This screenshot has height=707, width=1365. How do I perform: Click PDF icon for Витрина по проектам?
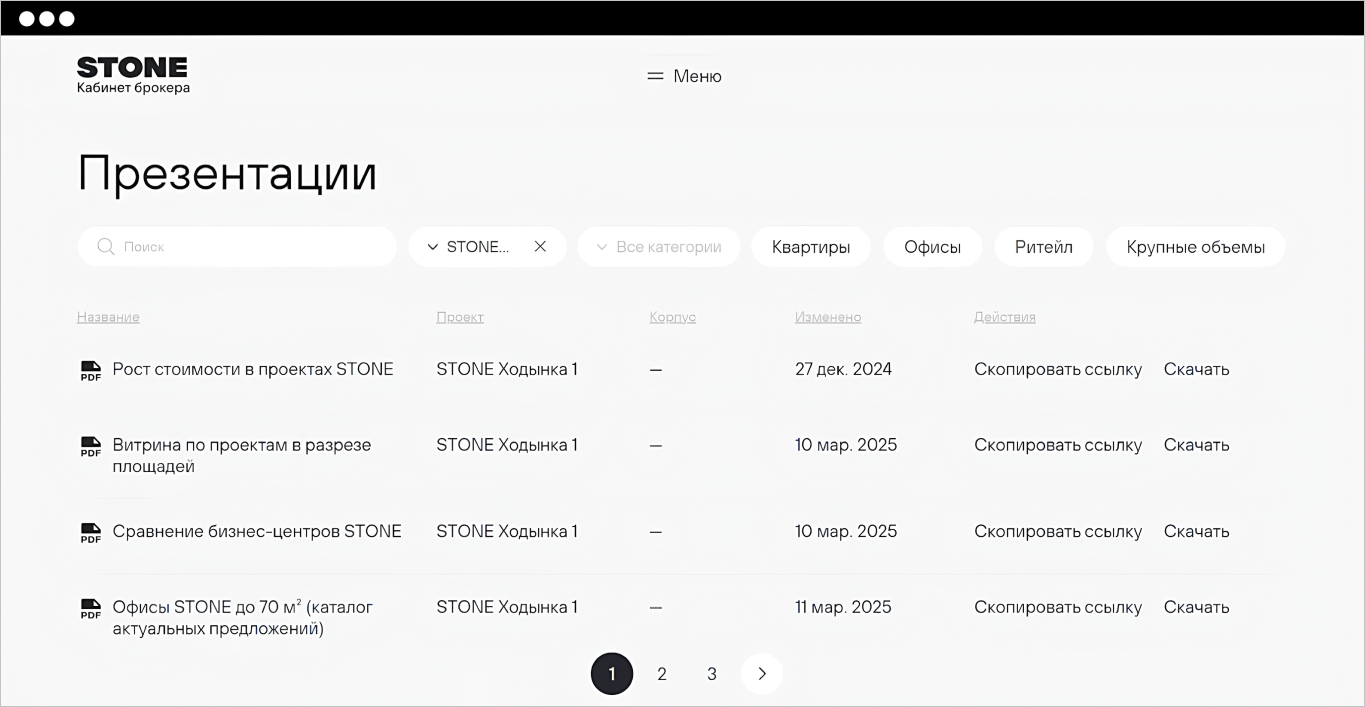[91, 447]
